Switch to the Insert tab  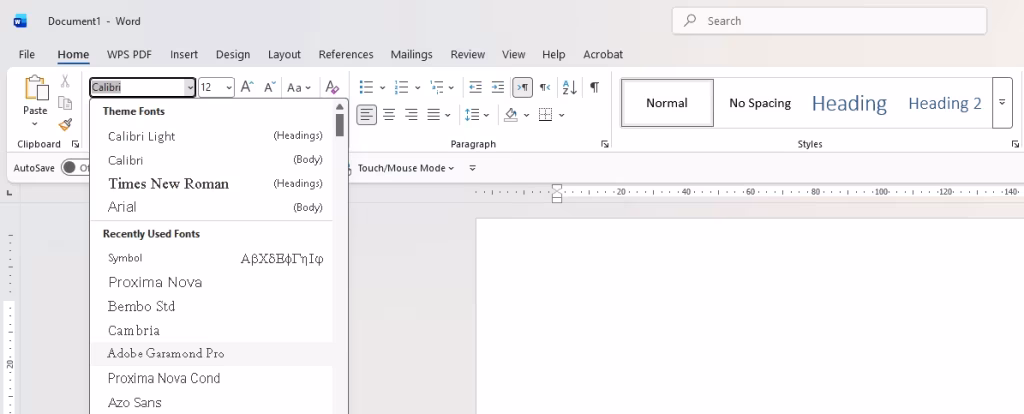184,54
